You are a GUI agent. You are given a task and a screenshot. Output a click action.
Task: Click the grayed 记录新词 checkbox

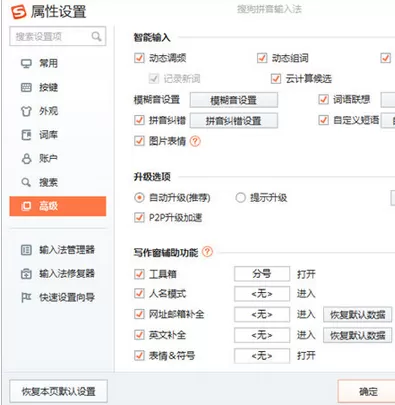pos(154,79)
